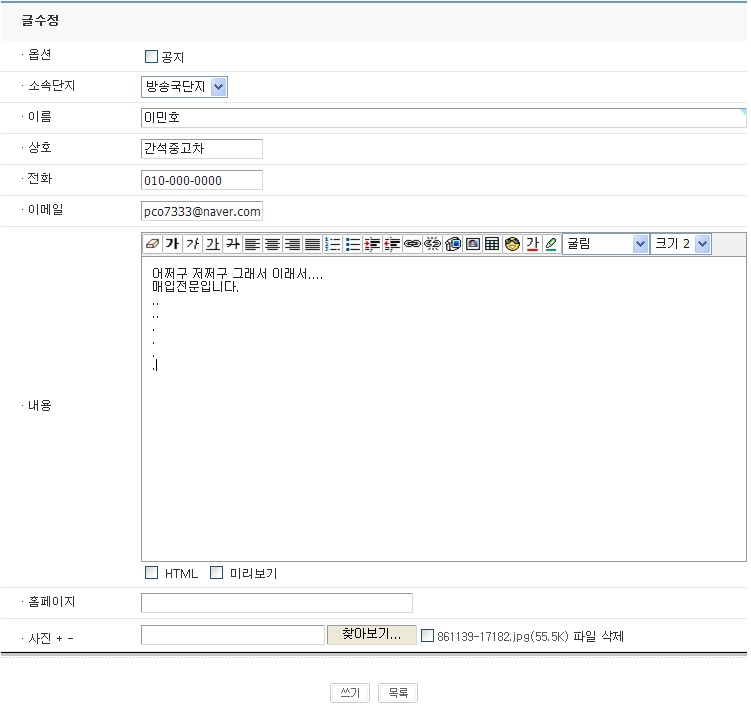Click the 찾아보기 browse button

(x=371, y=635)
